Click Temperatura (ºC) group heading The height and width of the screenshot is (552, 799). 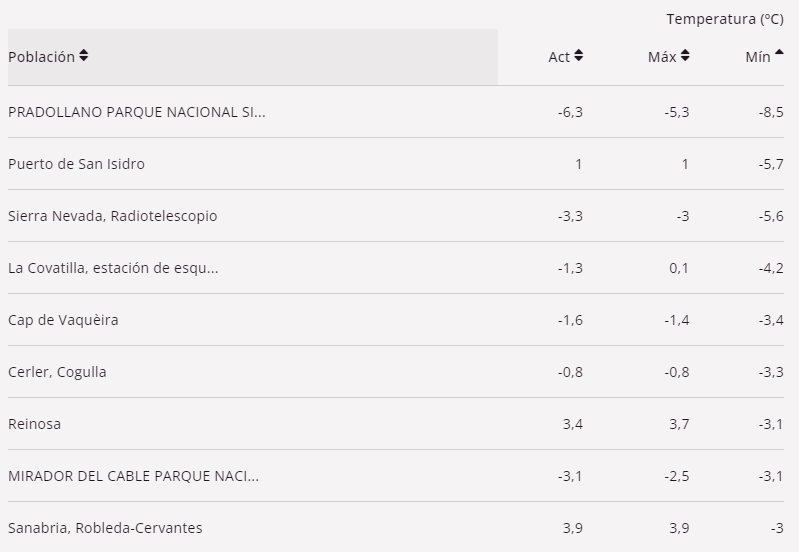point(725,19)
